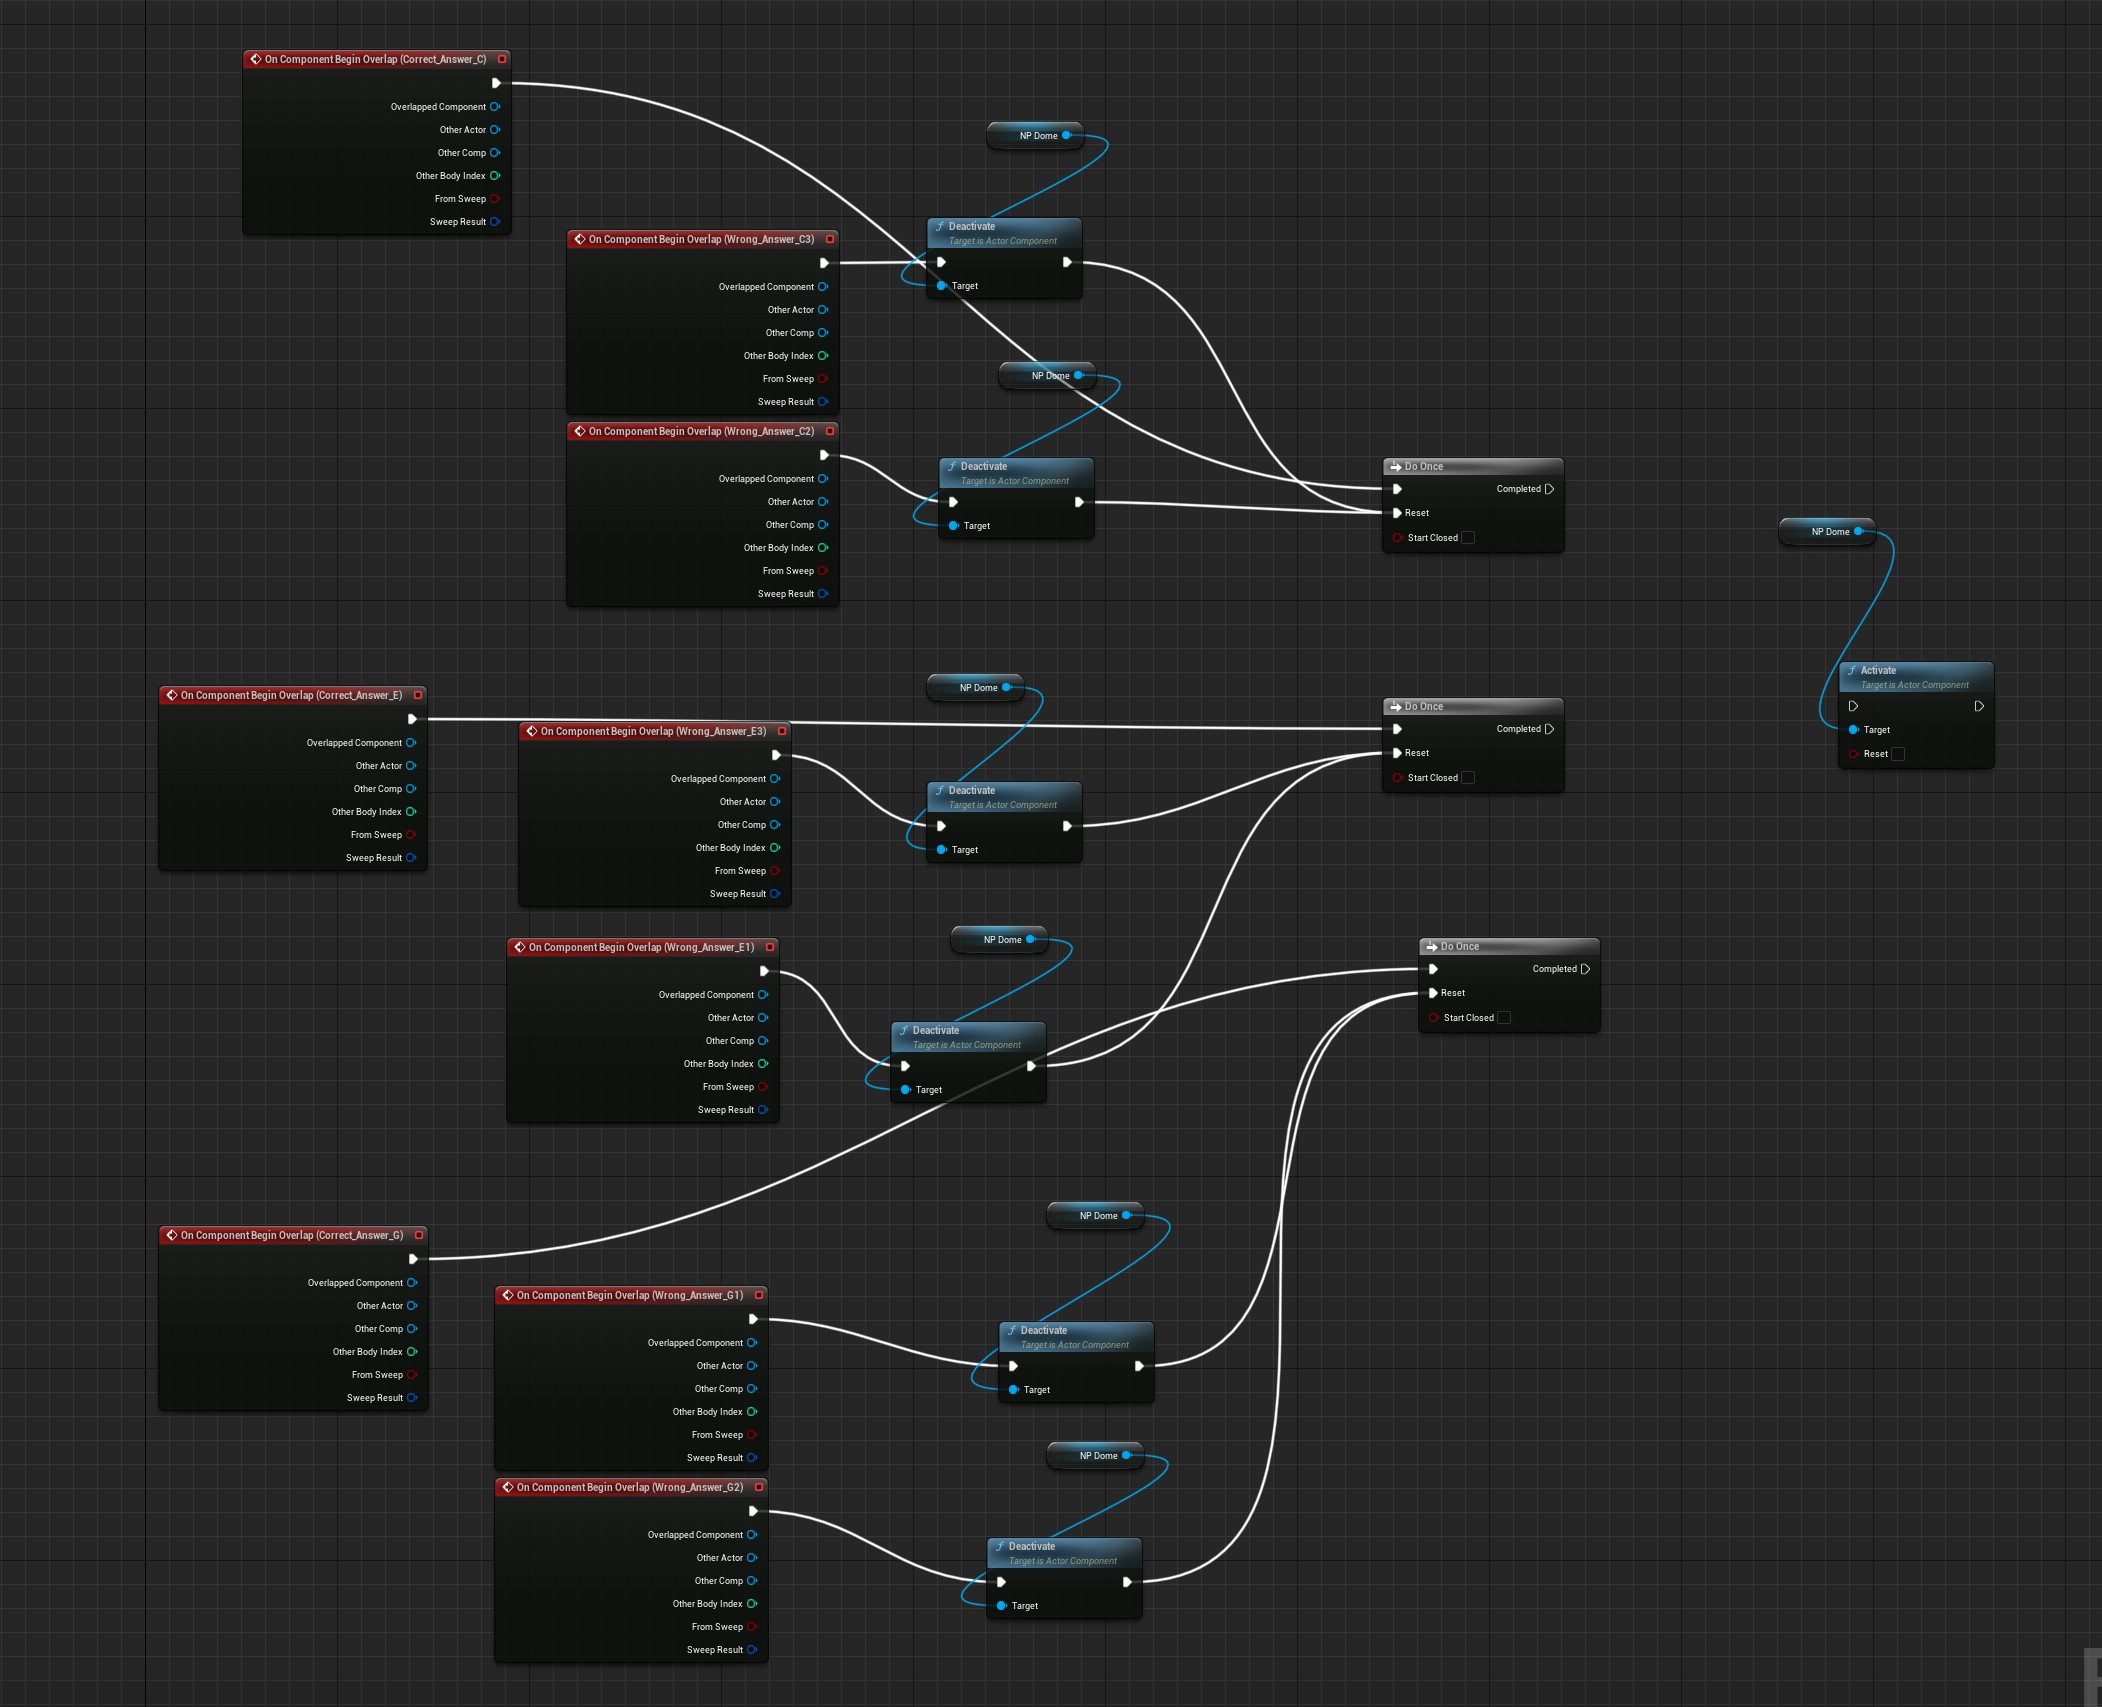Click Target pin on the Activate node
This screenshot has height=1707, width=2102.
coord(1854,730)
